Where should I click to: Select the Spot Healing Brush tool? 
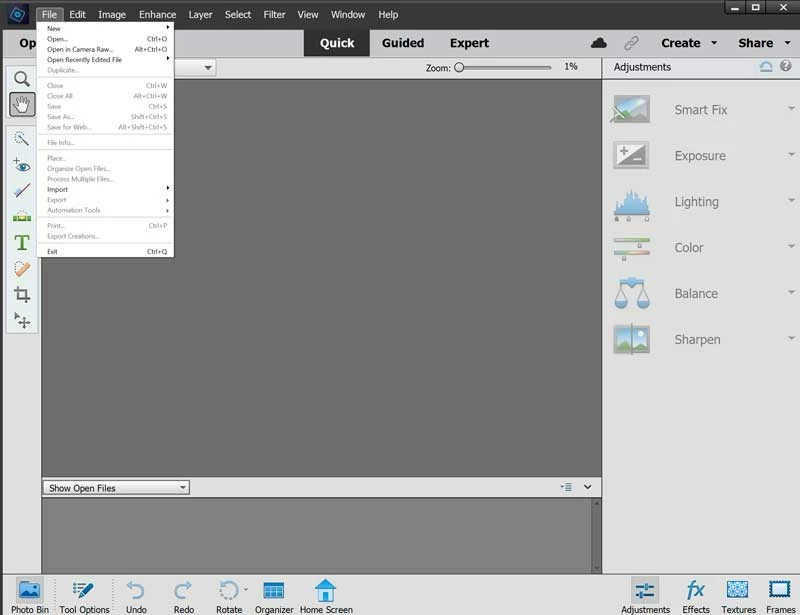21,268
